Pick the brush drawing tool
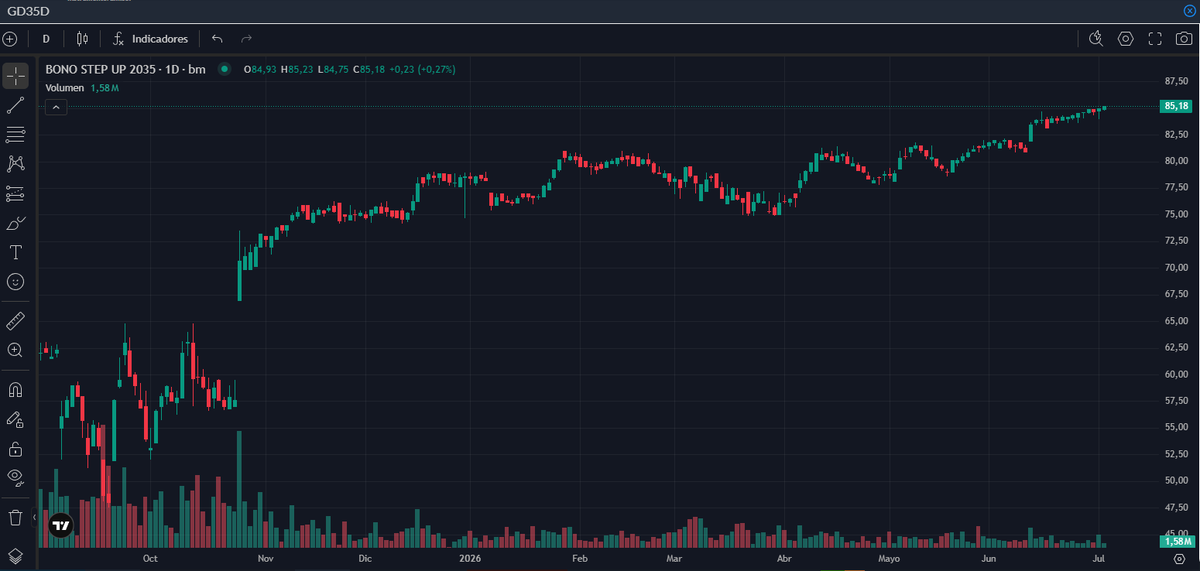This screenshot has height=571, width=1200. pos(15,222)
